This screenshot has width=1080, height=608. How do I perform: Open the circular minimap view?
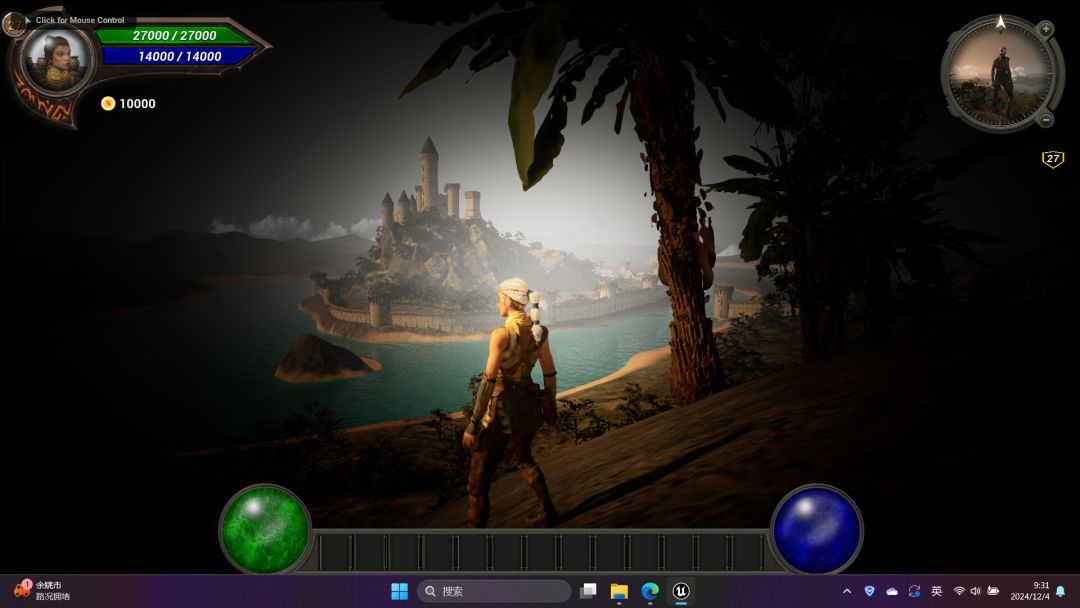click(x=1000, y=74)
